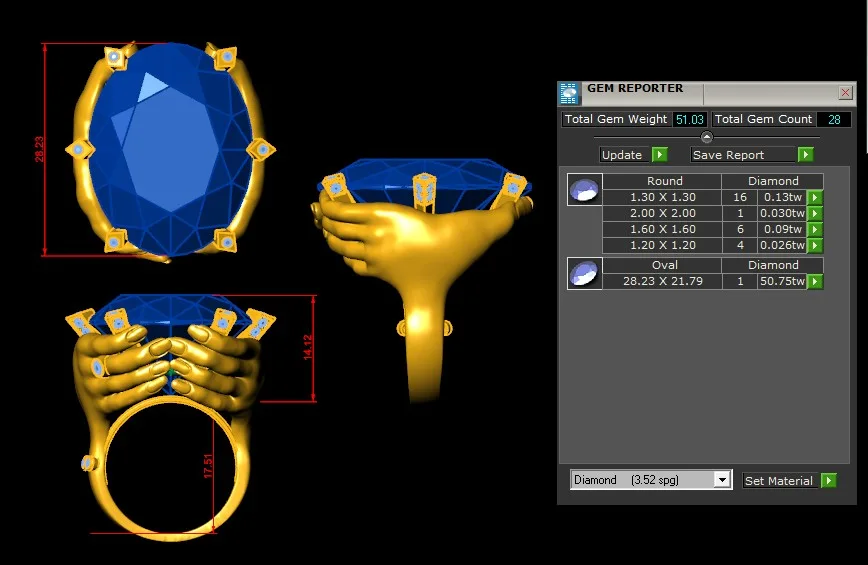Click green arrow for the Oval 28.23 X 21.79 row
The height and width of the screenshot is (565, 868).
(x=815, y=282)
